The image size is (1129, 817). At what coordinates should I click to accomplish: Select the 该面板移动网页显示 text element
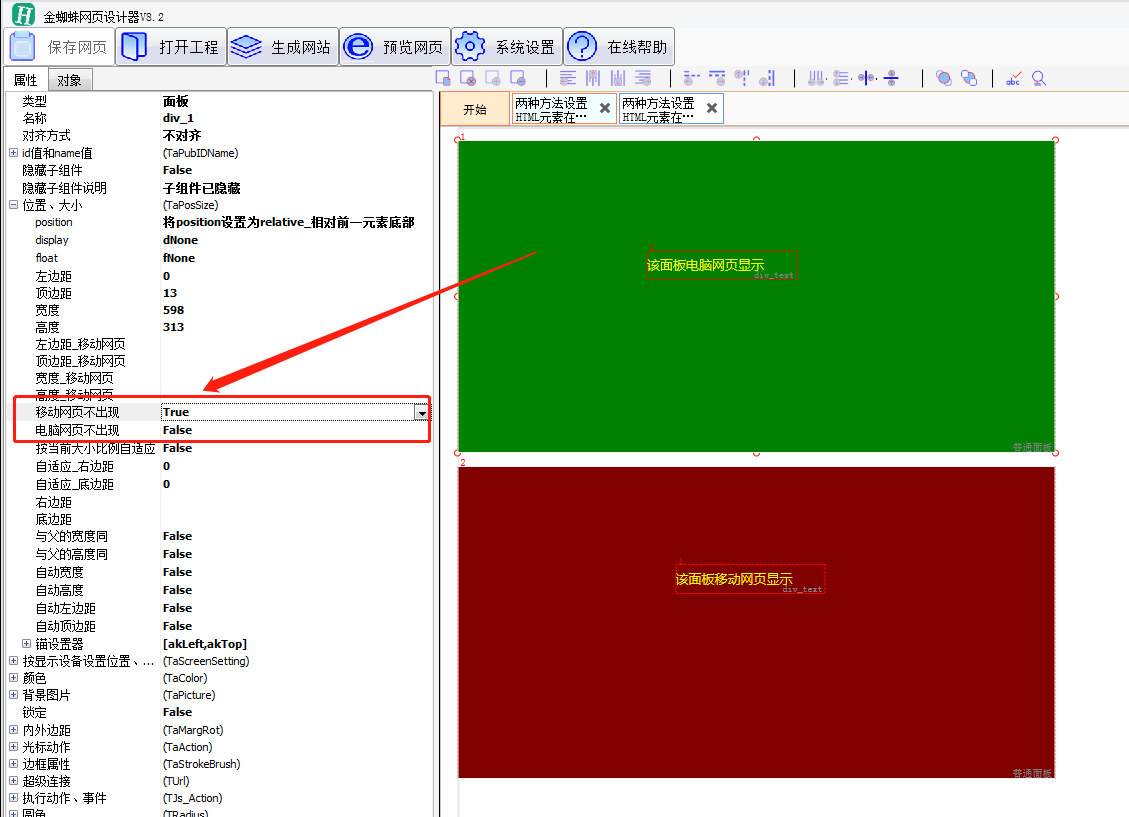coord(750,579)
